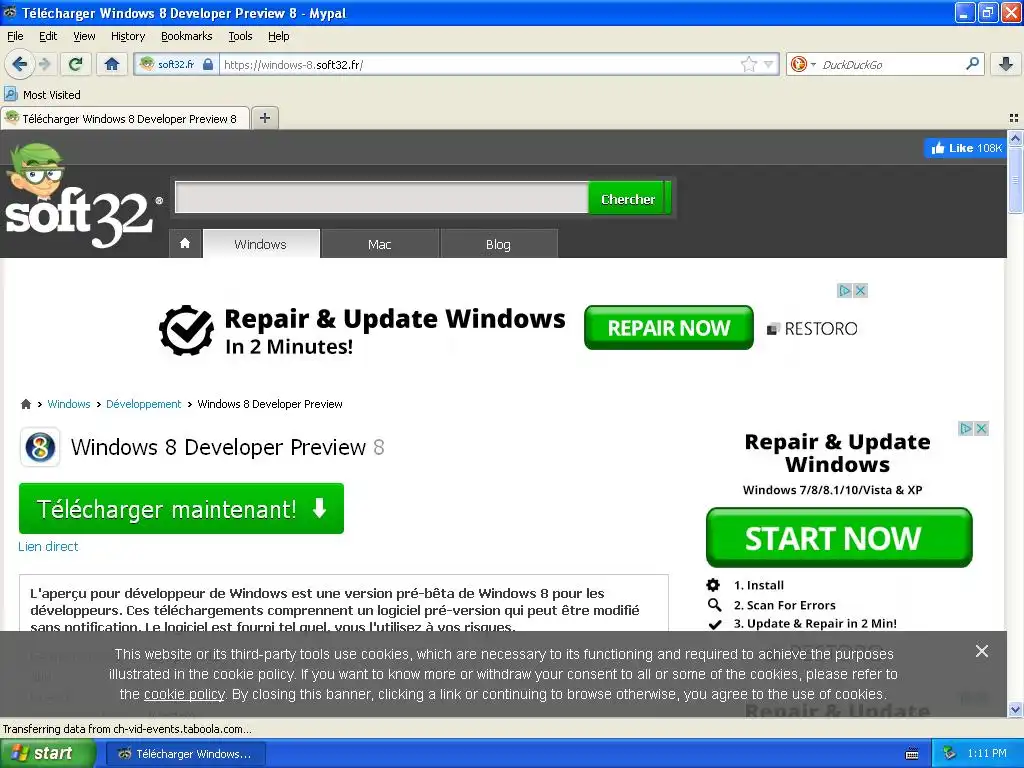Click the Facebook Like thumbs-up button
1024x768 pixels.
(965, 148)
